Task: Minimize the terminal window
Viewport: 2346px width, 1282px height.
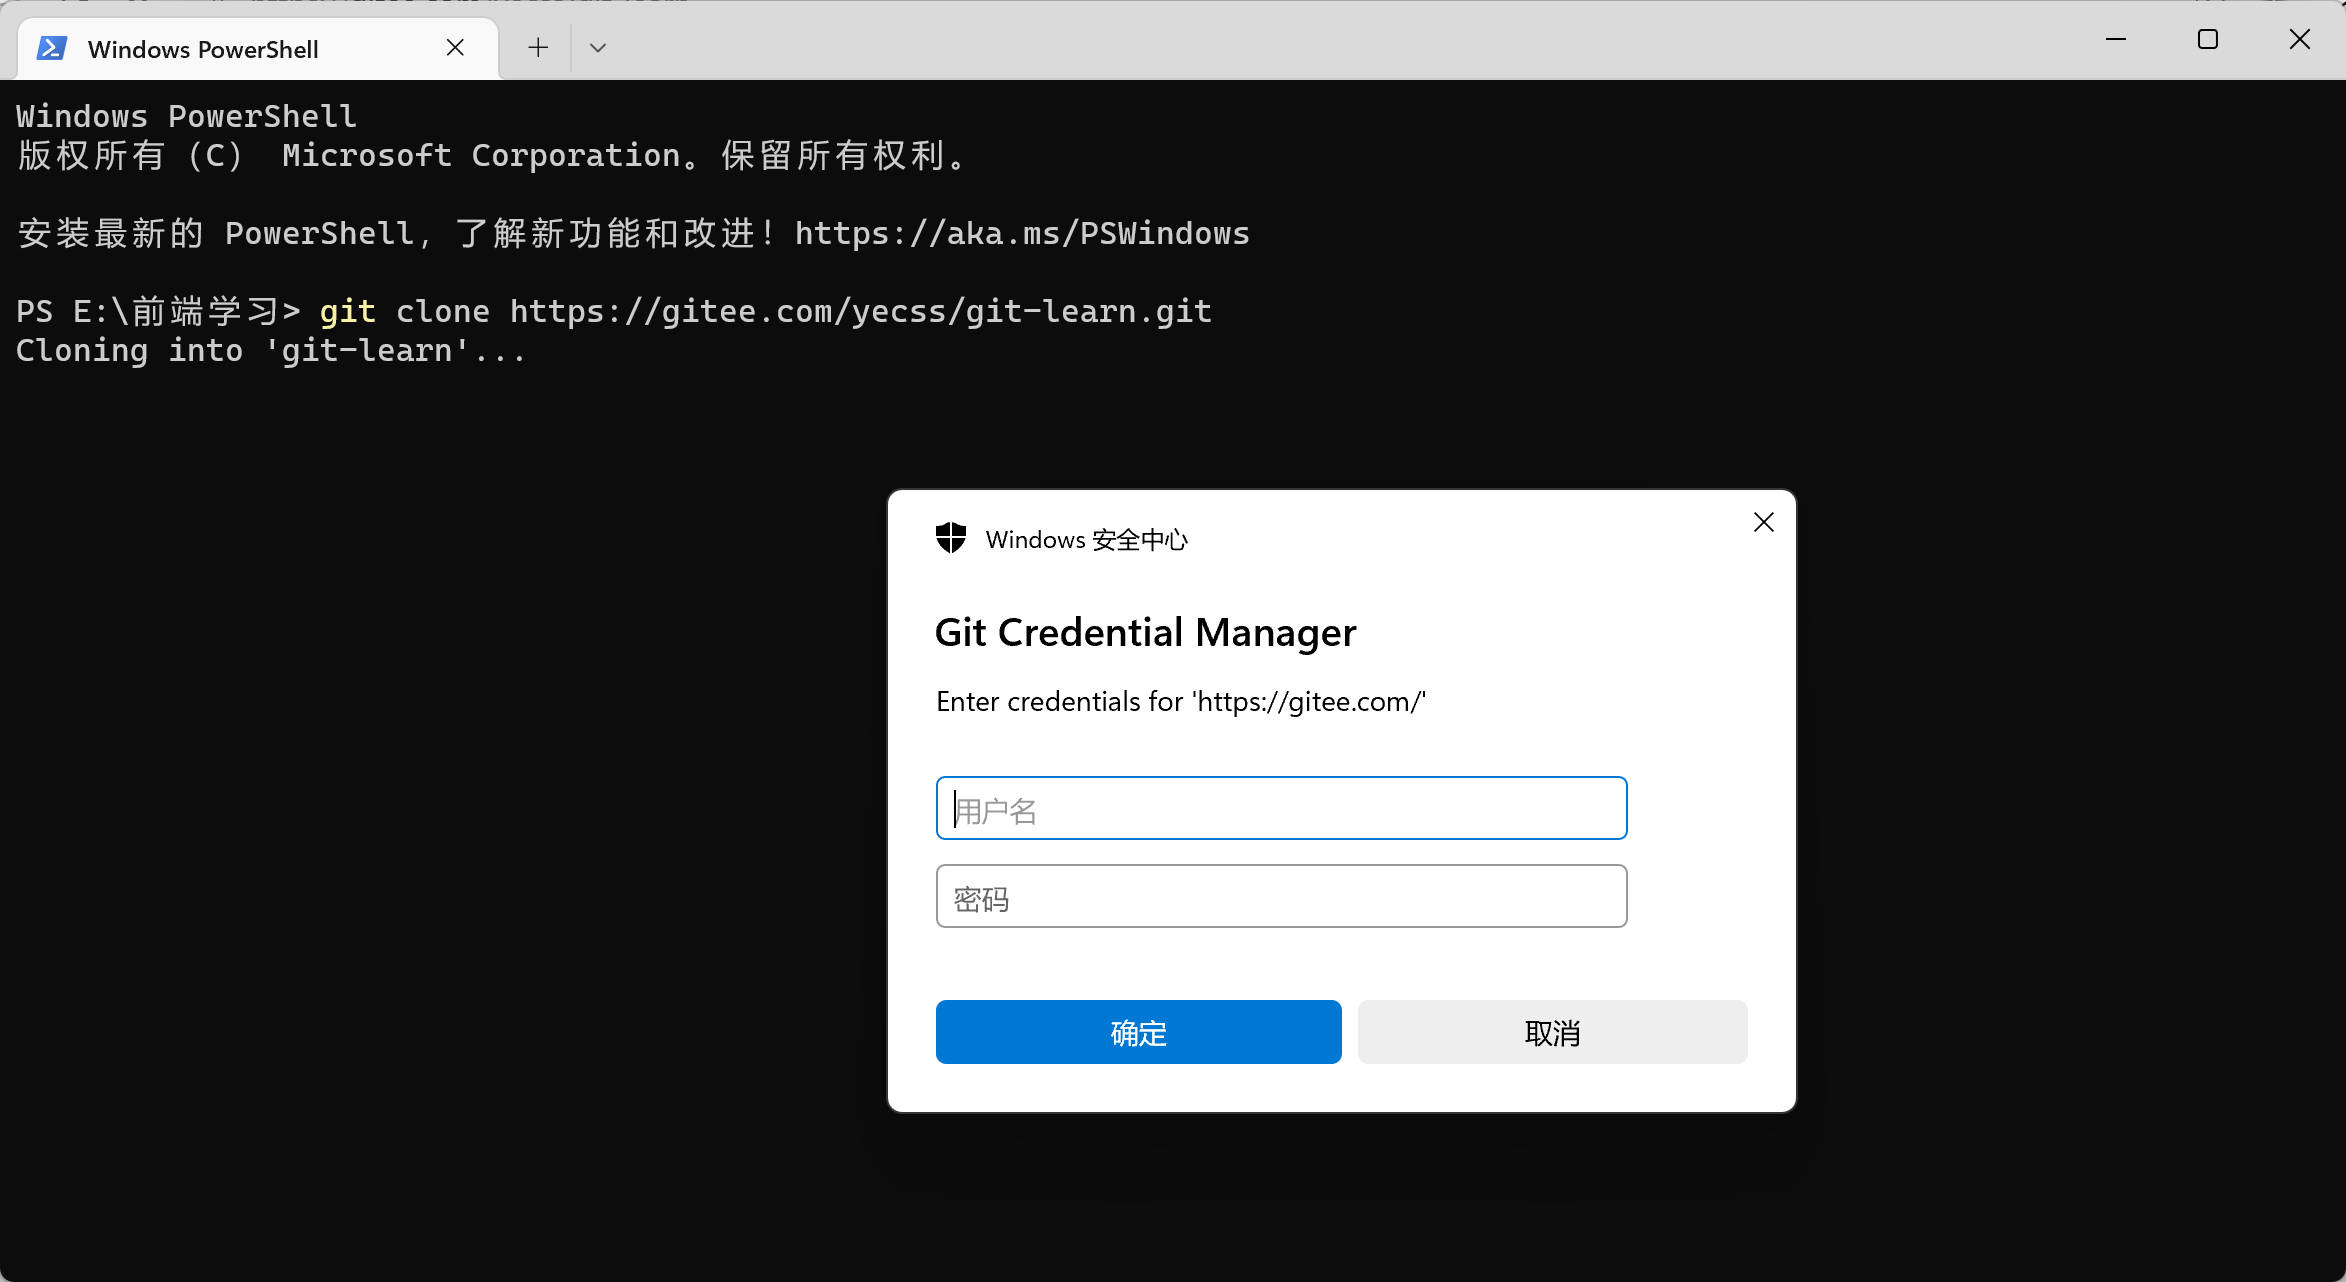Action: click(x=2116, y=40)
